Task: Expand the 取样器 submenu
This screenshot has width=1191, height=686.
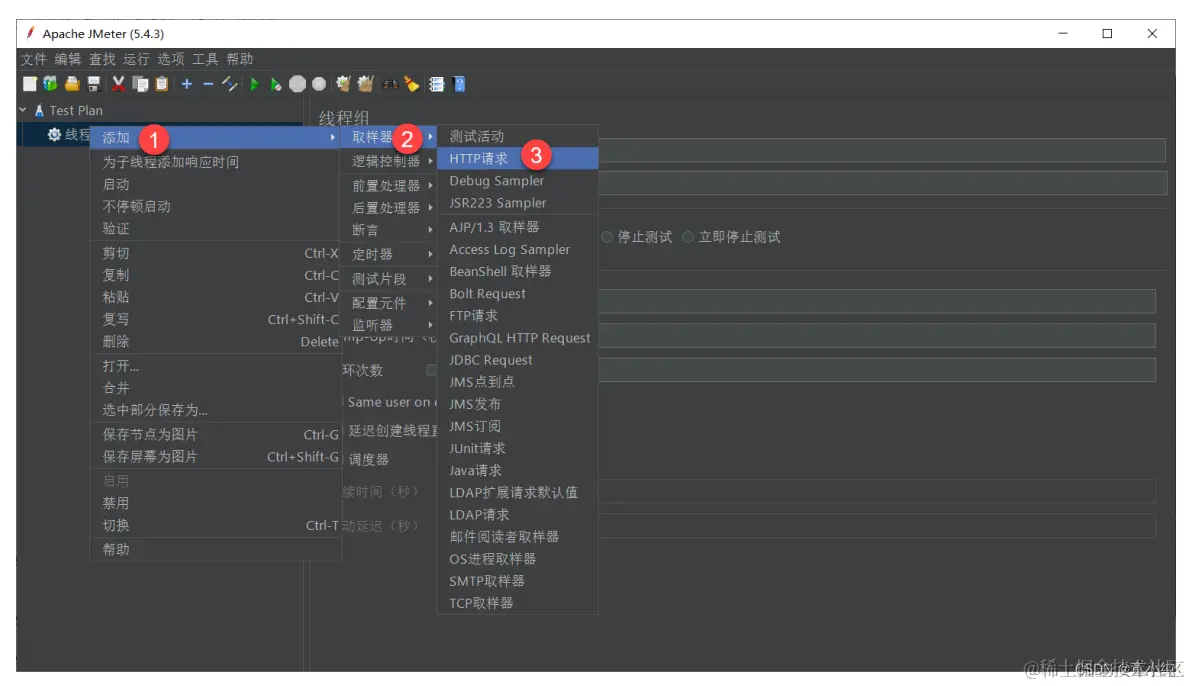Action: (x=390, y=137)
